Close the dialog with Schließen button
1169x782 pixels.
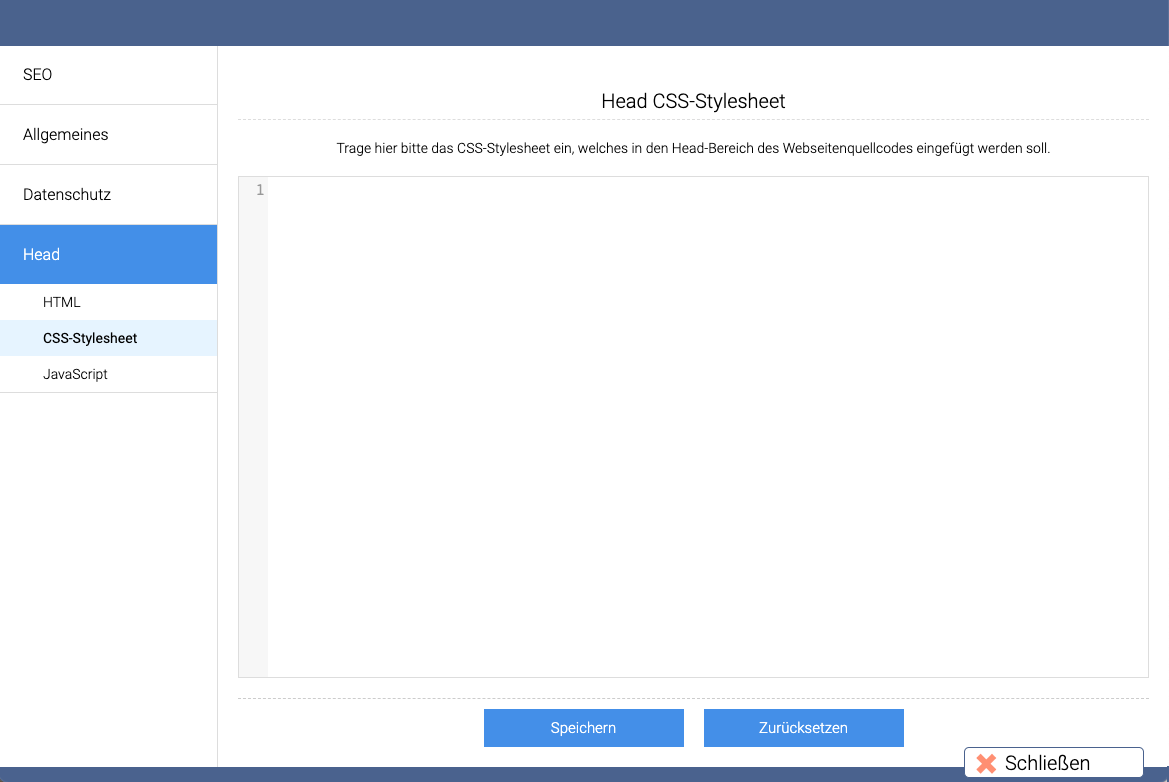pyautogui.click(x=1053, y=763)
